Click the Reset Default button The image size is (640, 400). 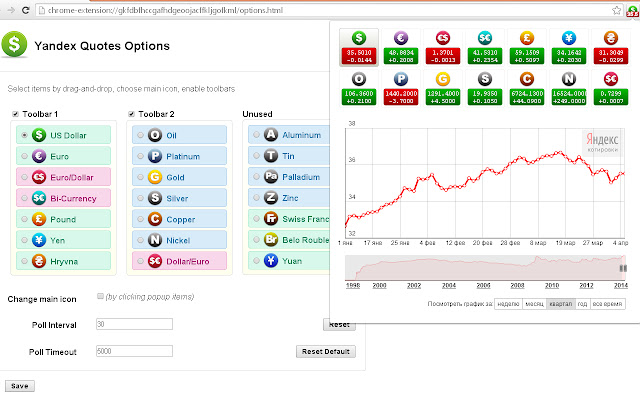click(326, 351)
